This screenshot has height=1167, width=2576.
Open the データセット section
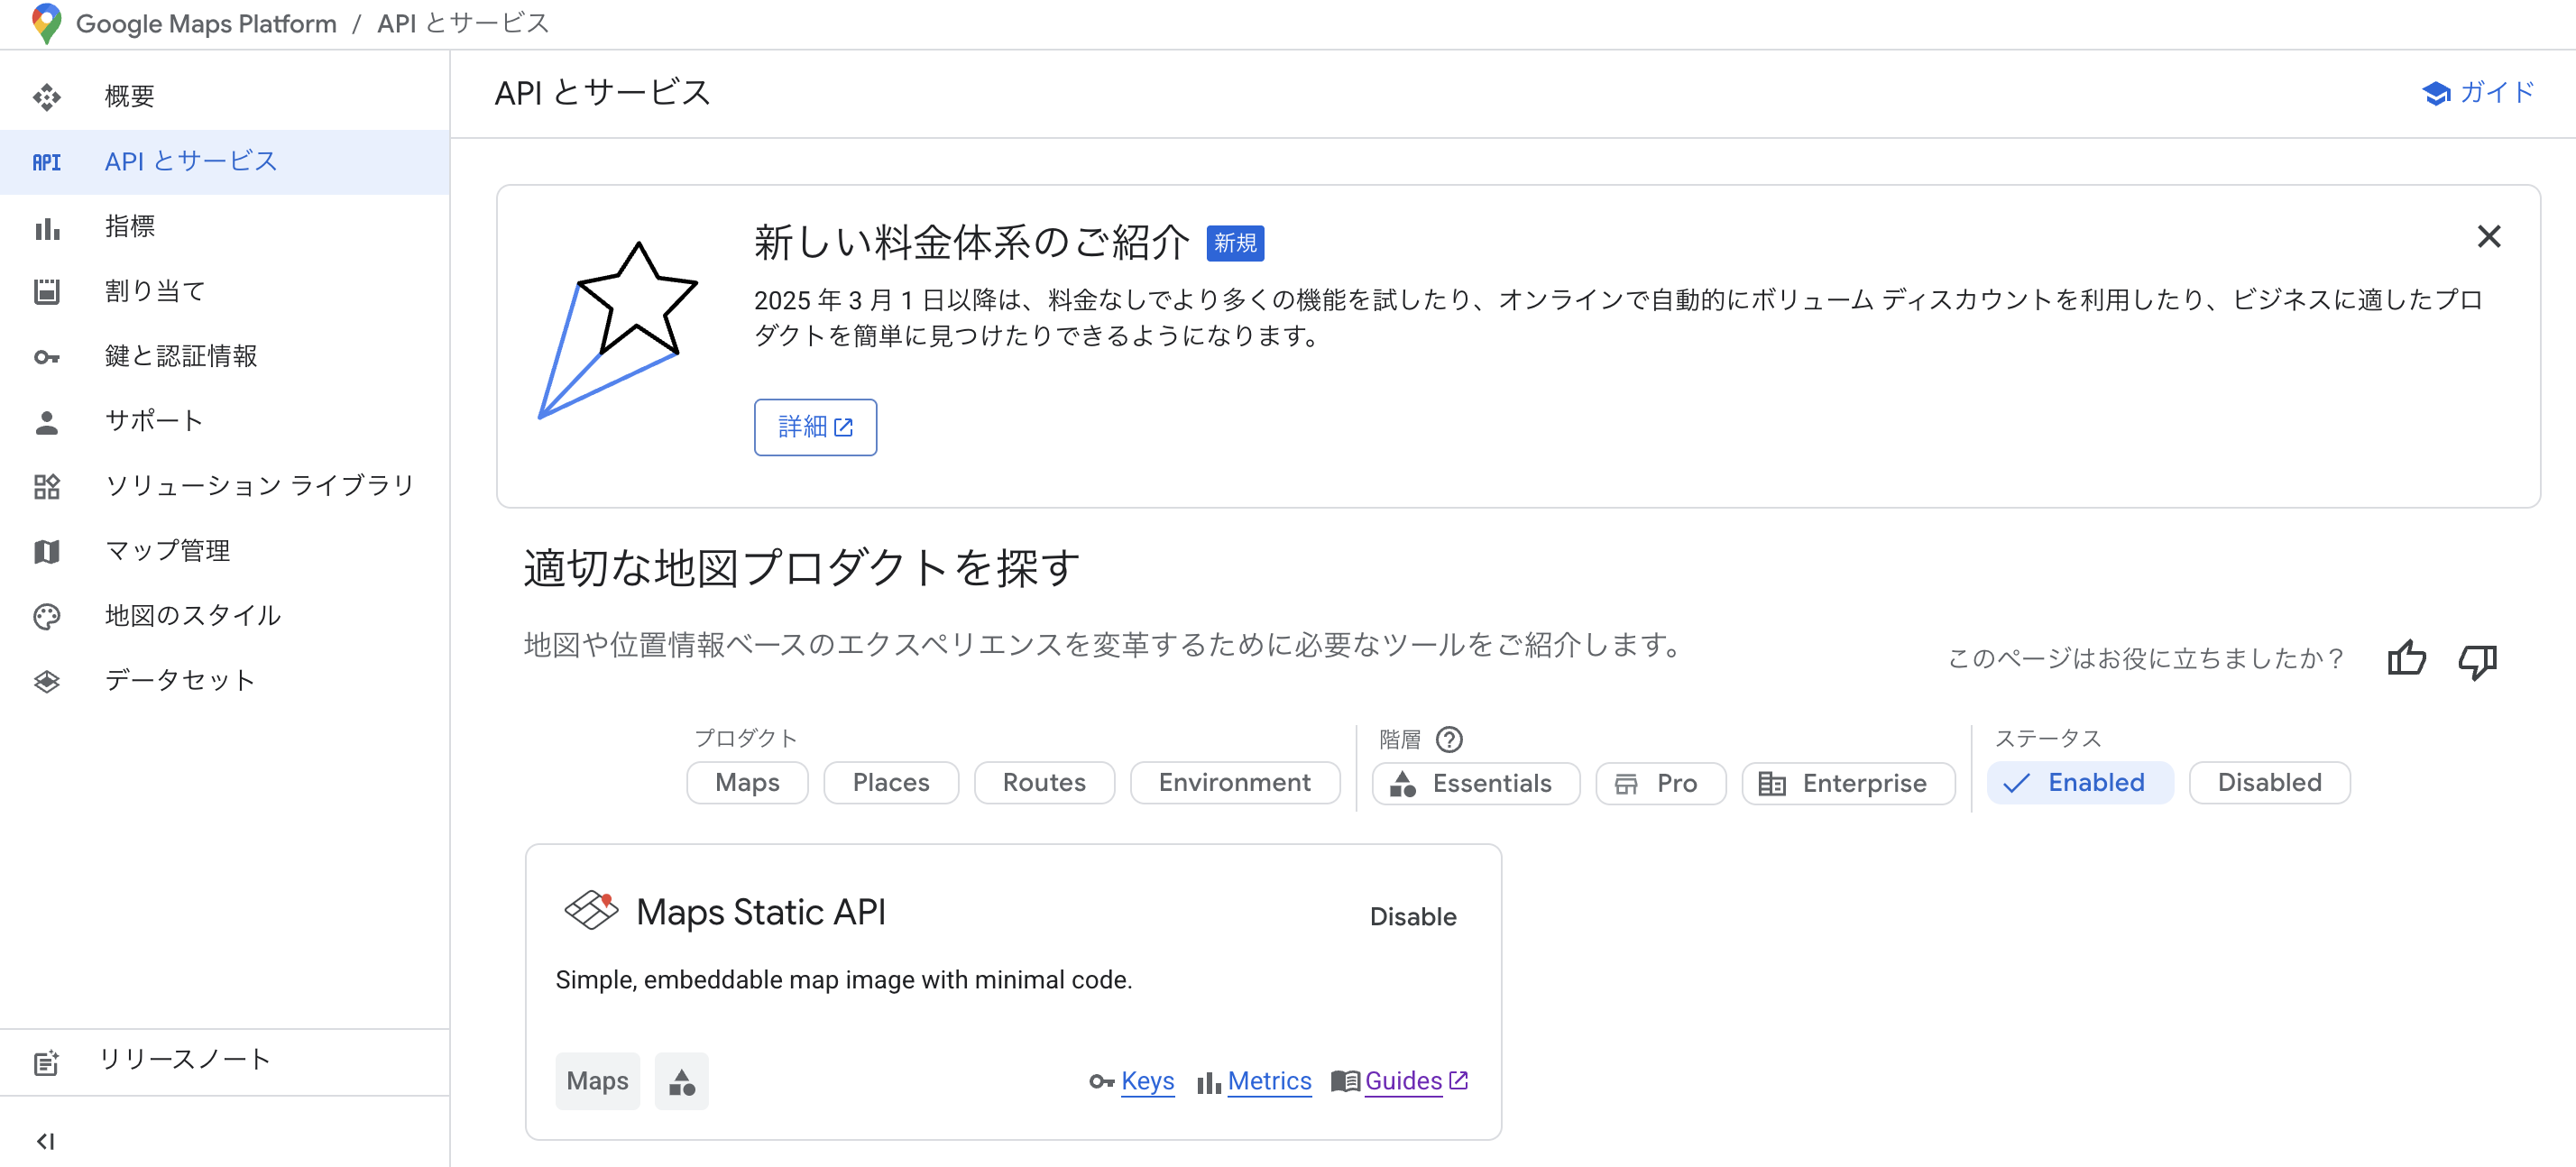(178, 680)
